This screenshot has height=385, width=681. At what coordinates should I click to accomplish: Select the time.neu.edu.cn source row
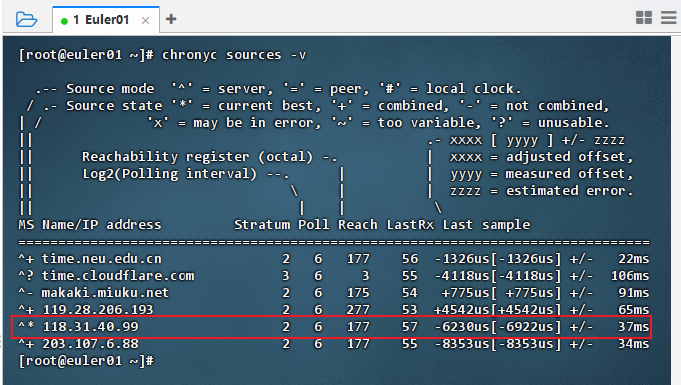click(334, 259)
